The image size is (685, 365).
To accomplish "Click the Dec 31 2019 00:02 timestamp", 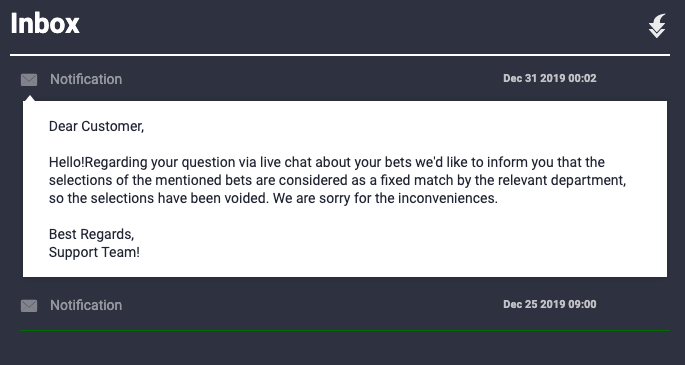I will pos(550,79).
